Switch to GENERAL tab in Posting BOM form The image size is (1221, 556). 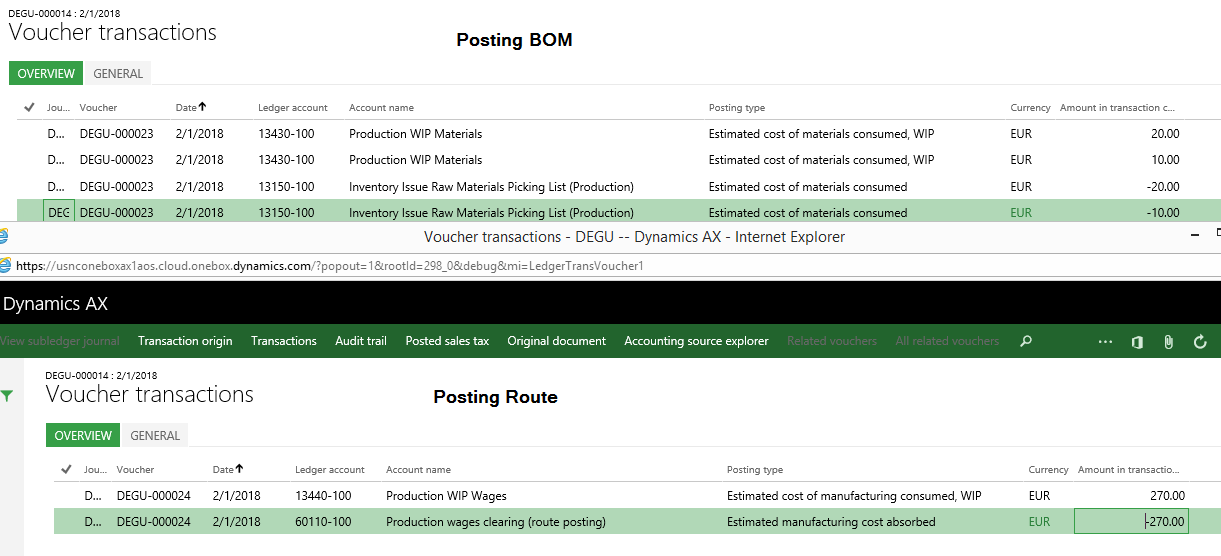118,74
